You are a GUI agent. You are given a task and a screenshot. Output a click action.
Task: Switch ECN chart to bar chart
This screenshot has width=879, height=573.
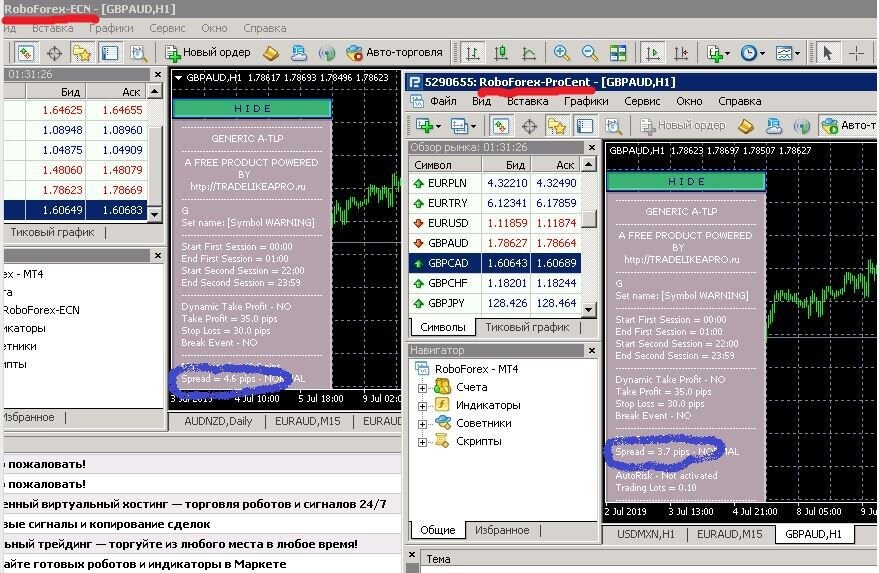pos(473,53)
